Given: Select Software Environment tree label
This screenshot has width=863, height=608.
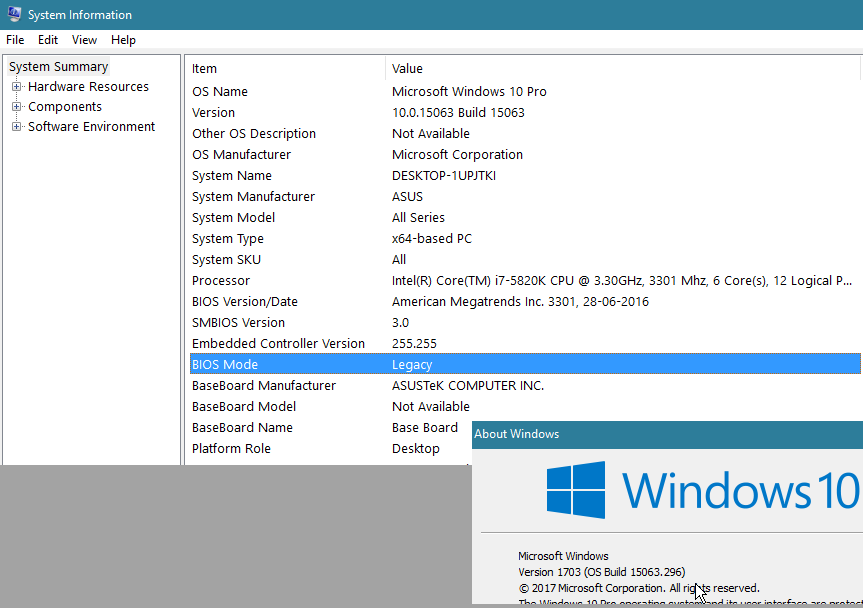Looking at the screenshot, I should click(91, 127).
